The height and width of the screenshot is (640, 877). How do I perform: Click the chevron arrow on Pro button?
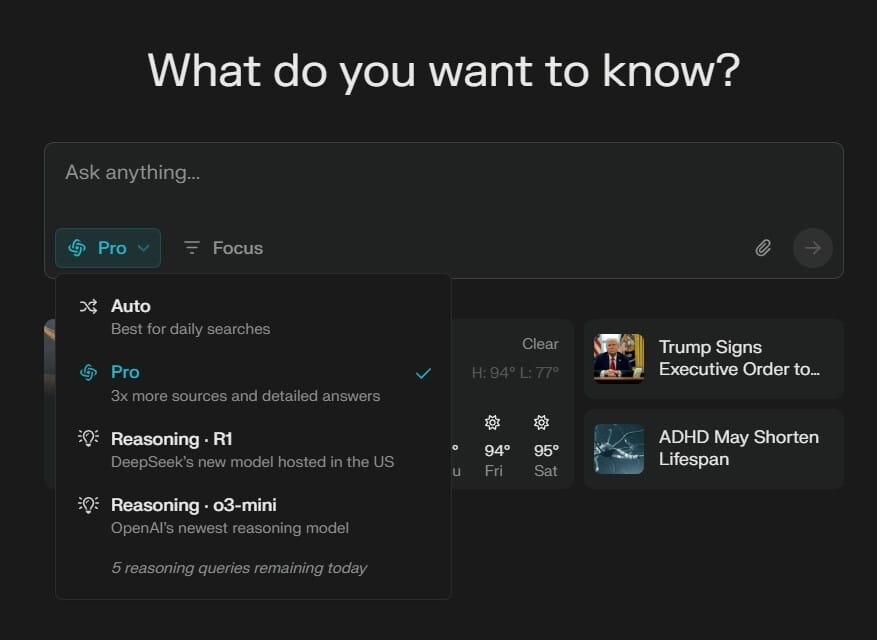pos(143,248)
